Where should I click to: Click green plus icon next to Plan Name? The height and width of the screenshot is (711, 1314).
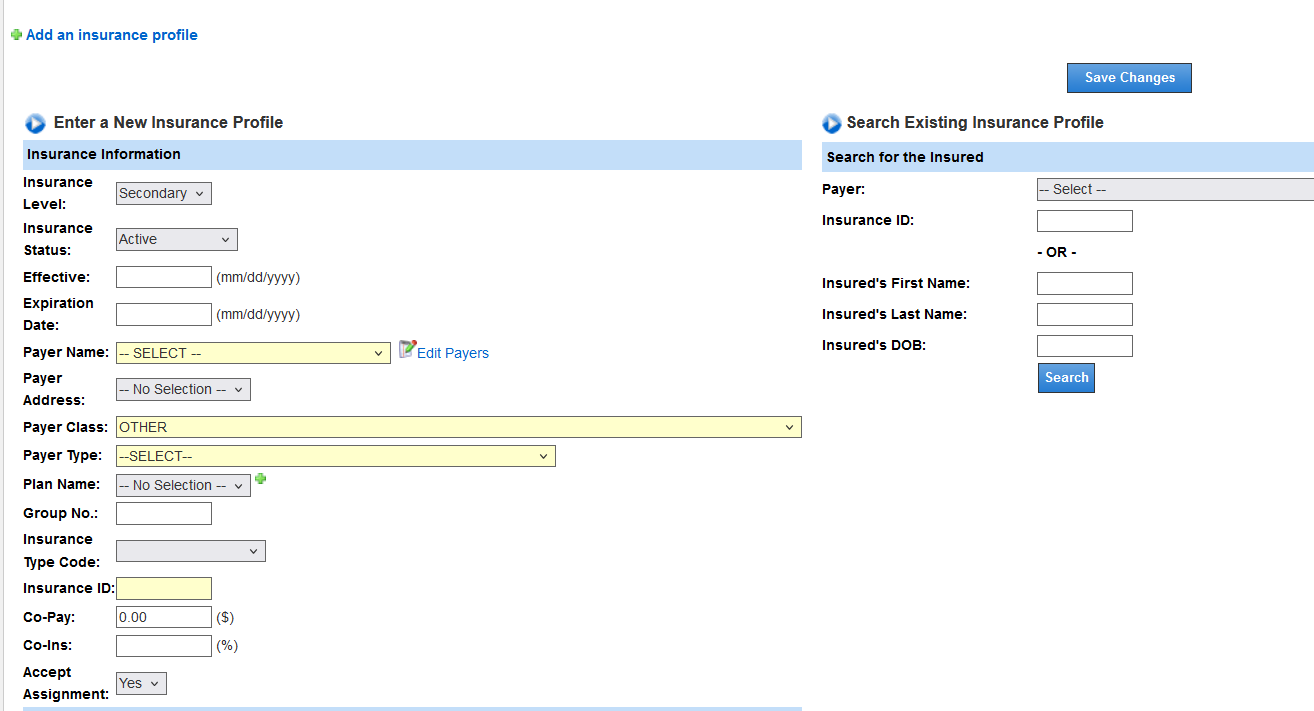[x=261, y=479]
